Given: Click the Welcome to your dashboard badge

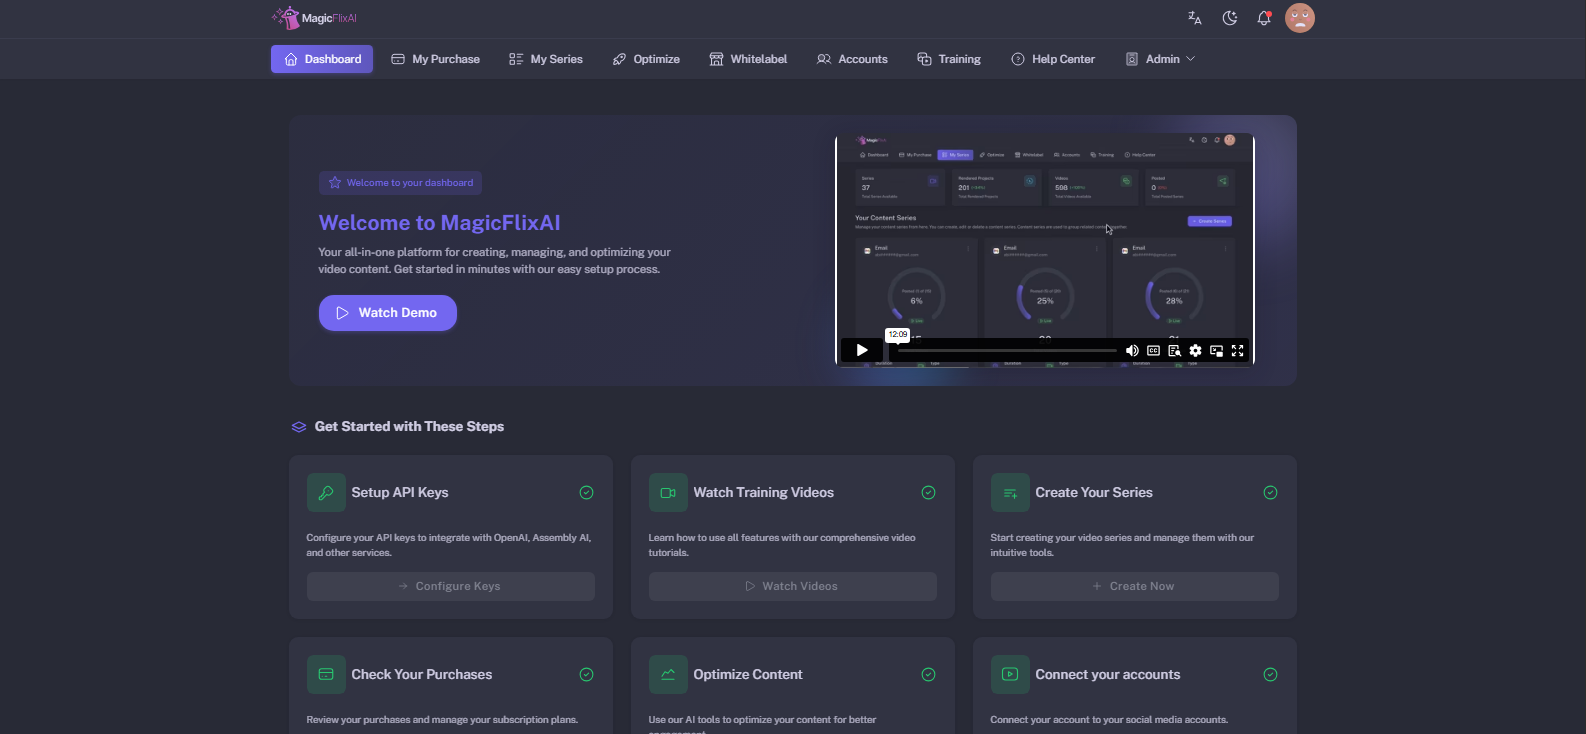Looking at the screenshot, I should pos(400,183).
